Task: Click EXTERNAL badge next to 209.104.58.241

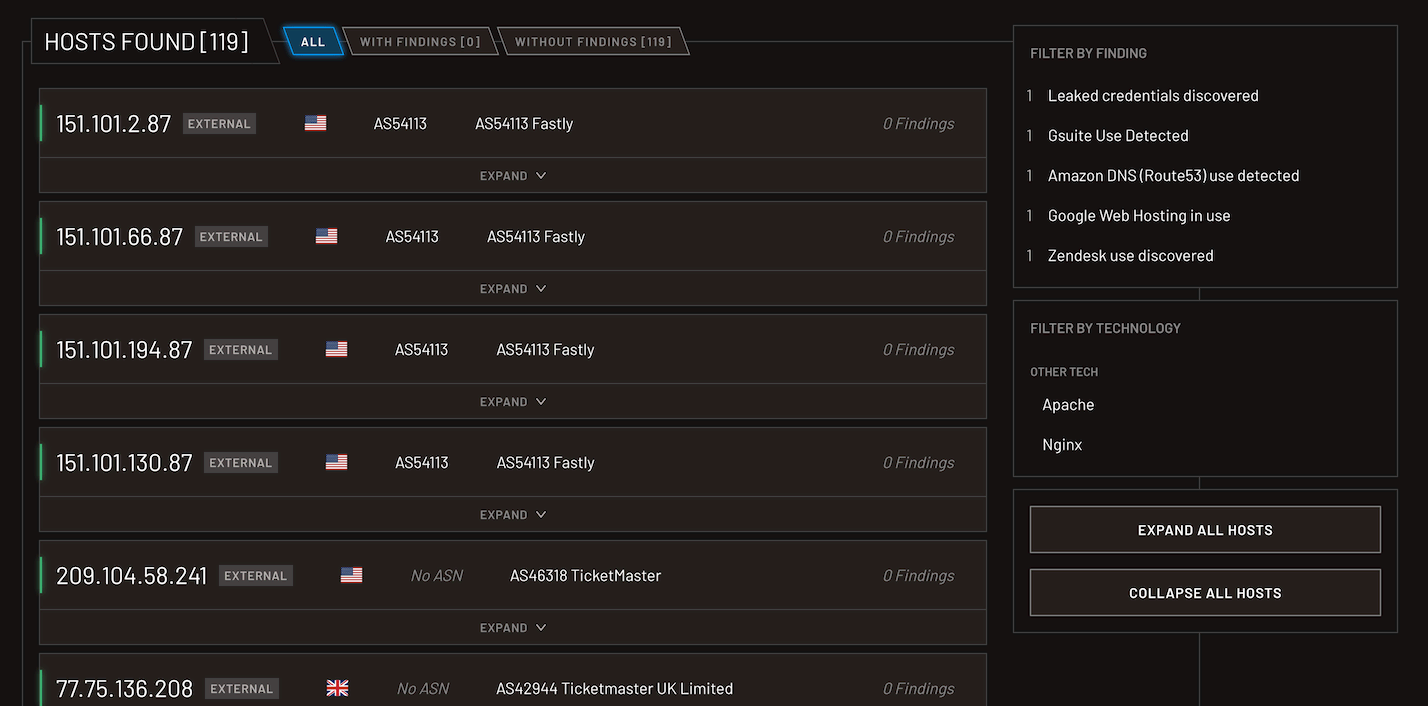Action: point(256,576)
